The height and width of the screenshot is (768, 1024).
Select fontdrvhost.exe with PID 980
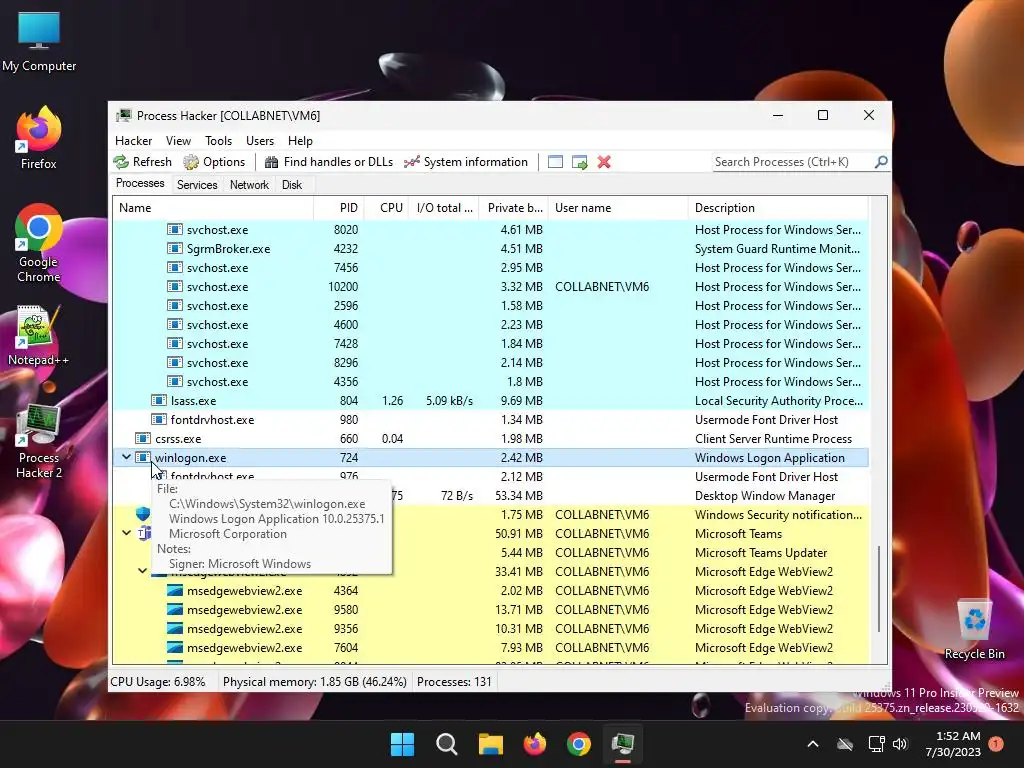491,419
